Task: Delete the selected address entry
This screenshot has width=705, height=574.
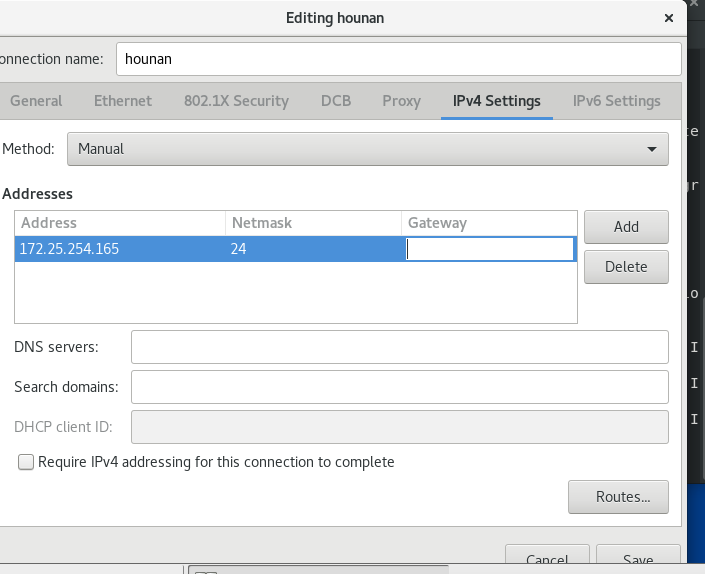Action: coord(626,266)
